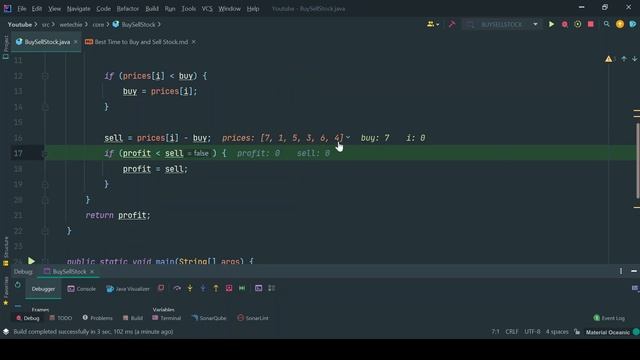Select the Java Visualizer tab

pyautogui.click(x=128, y=289)
